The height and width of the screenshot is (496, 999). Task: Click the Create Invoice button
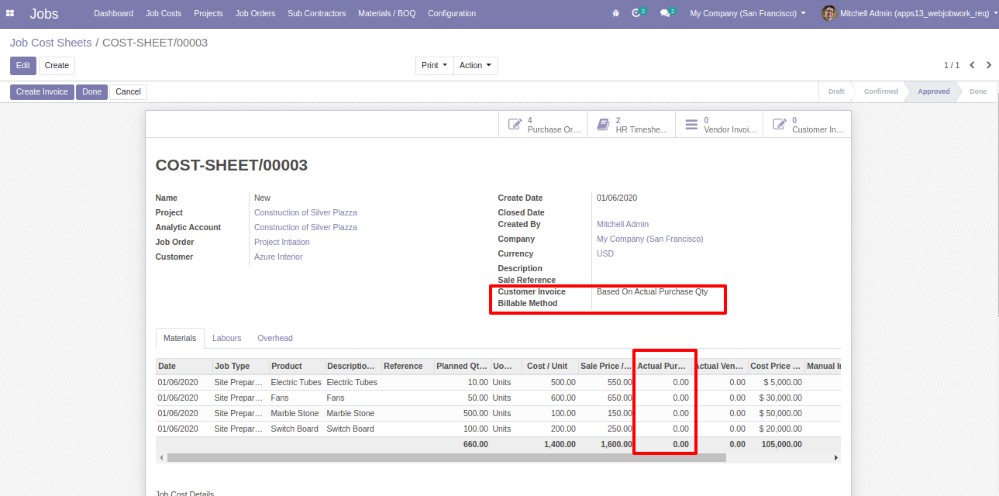click(42, 92)
